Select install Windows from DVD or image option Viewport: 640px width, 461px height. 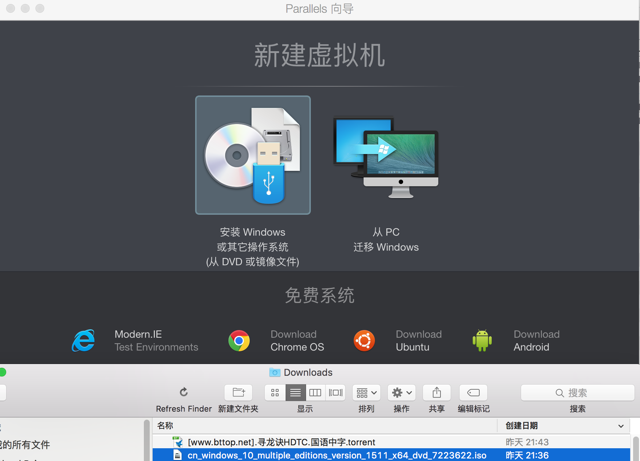253,155
